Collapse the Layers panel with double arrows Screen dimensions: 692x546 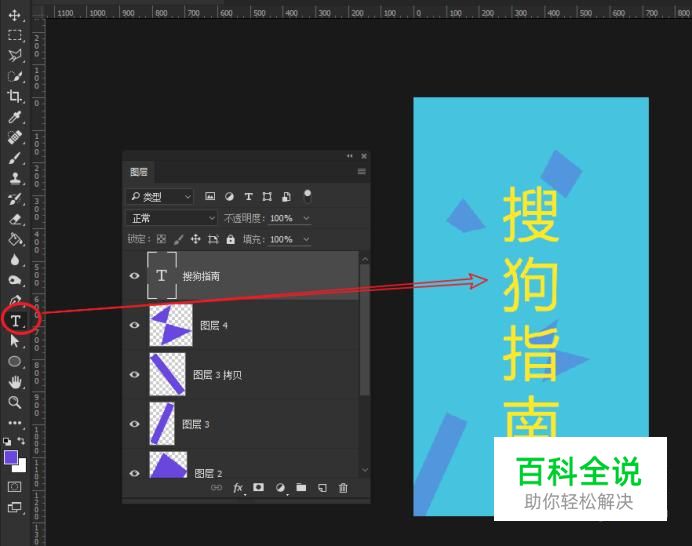[x=350, y=156]
